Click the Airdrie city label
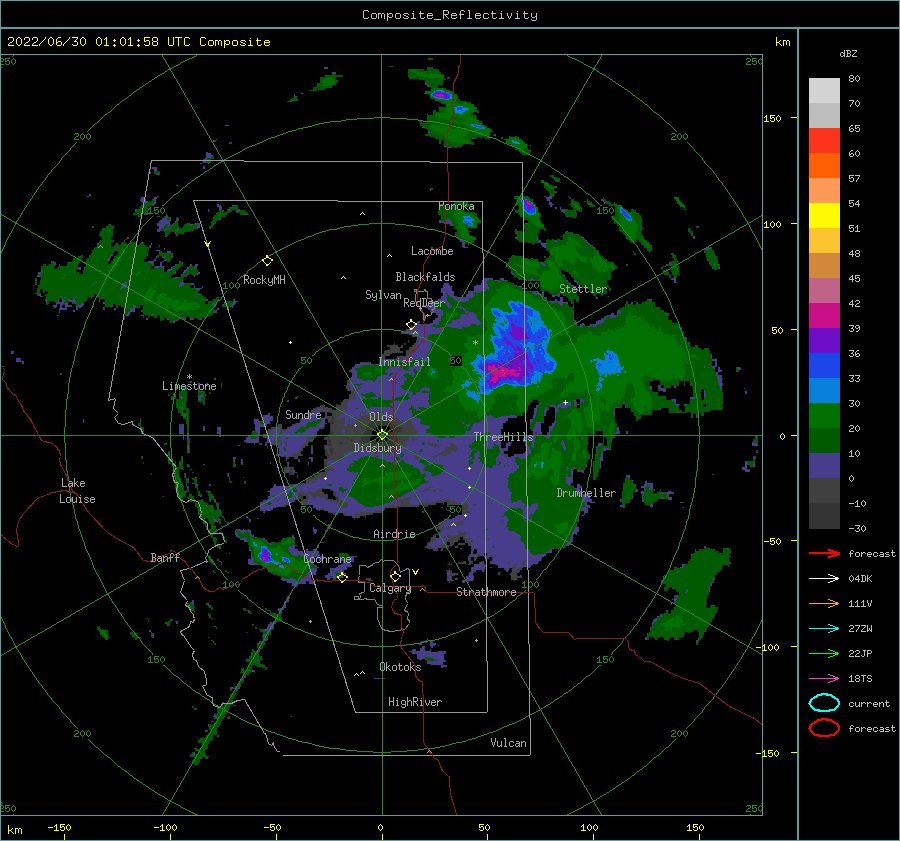Image resolution: width=900 pixels, height=841 pixels. (x=394, y=534)
